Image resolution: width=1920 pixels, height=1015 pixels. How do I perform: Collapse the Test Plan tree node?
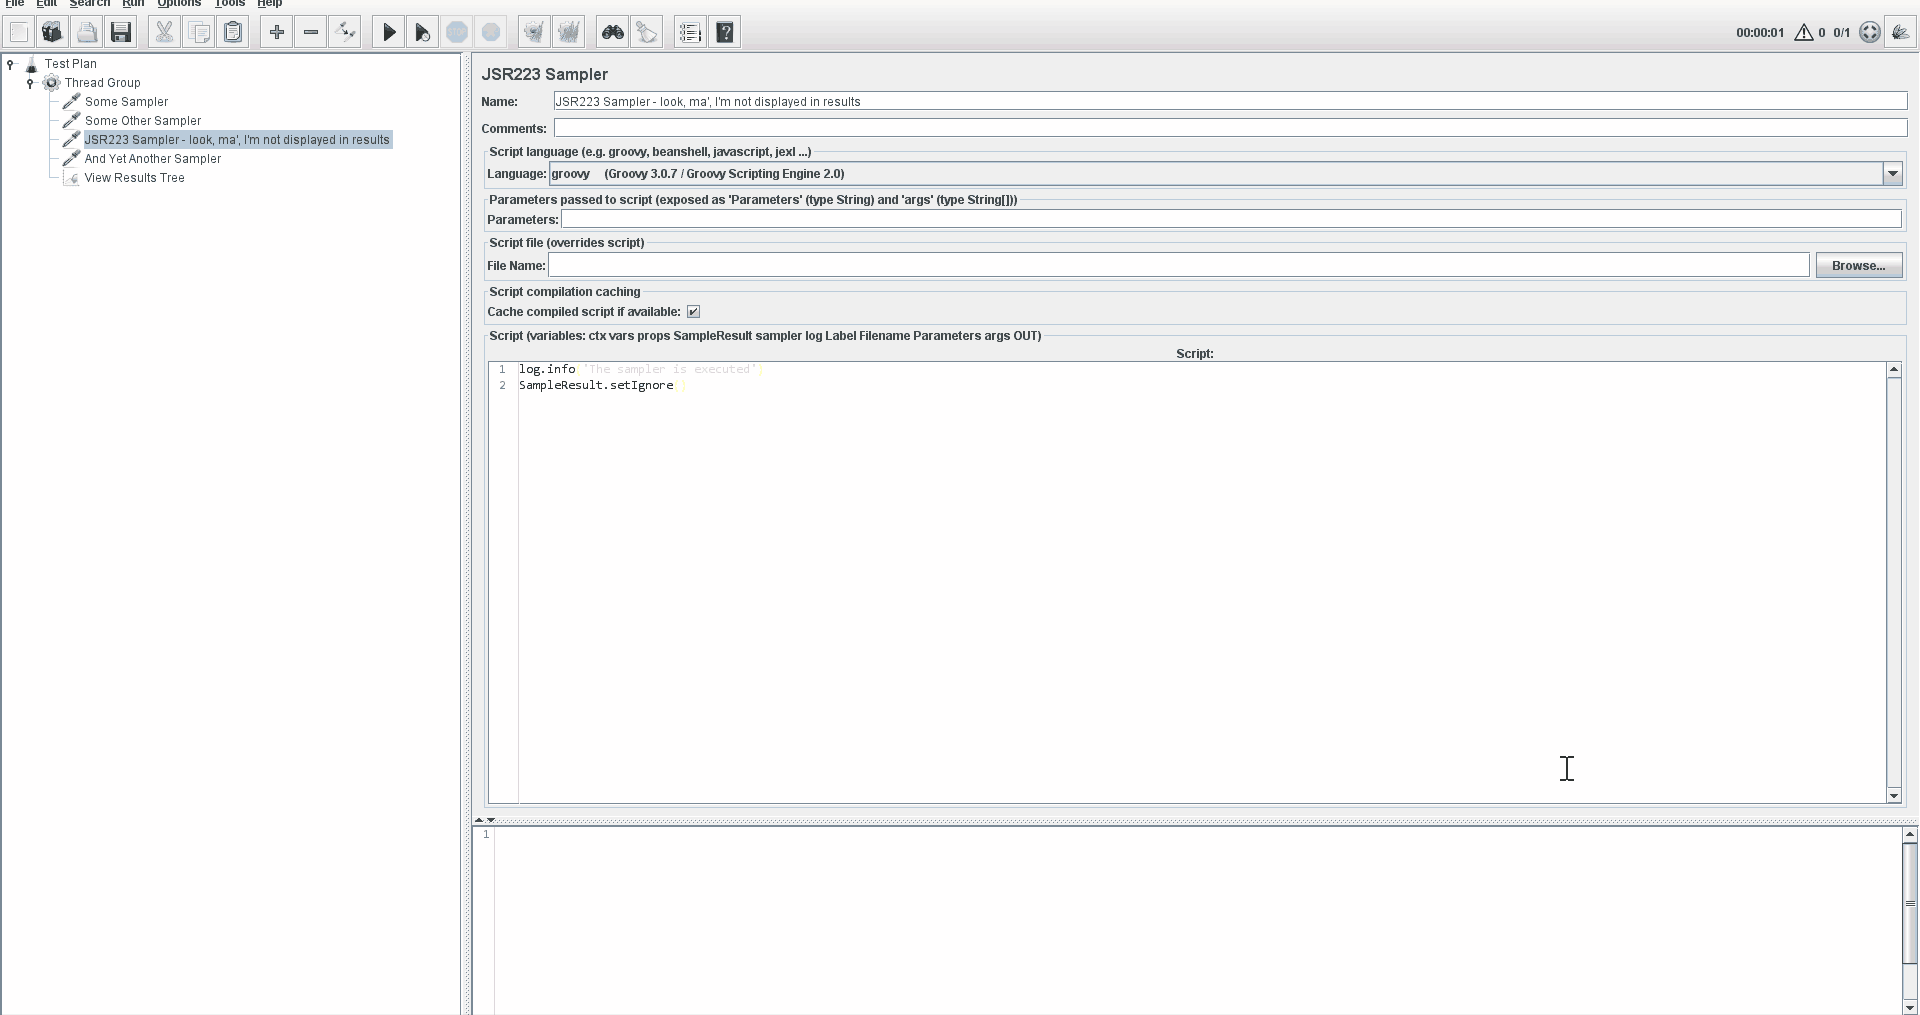pyautogui.click(x=10, y=63)
